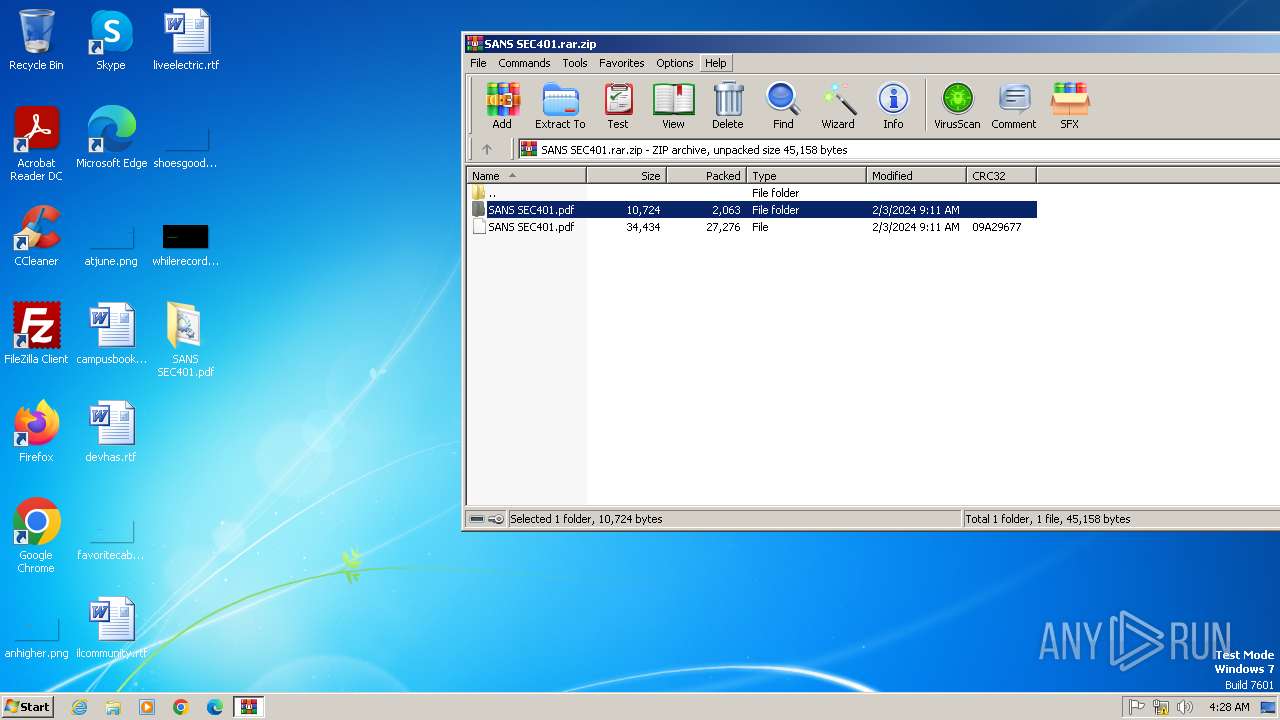Select the Skype desktop shortcut
Image resolution: width=1280 pixels, height=720 pixels.
click(x=111, y=41)
